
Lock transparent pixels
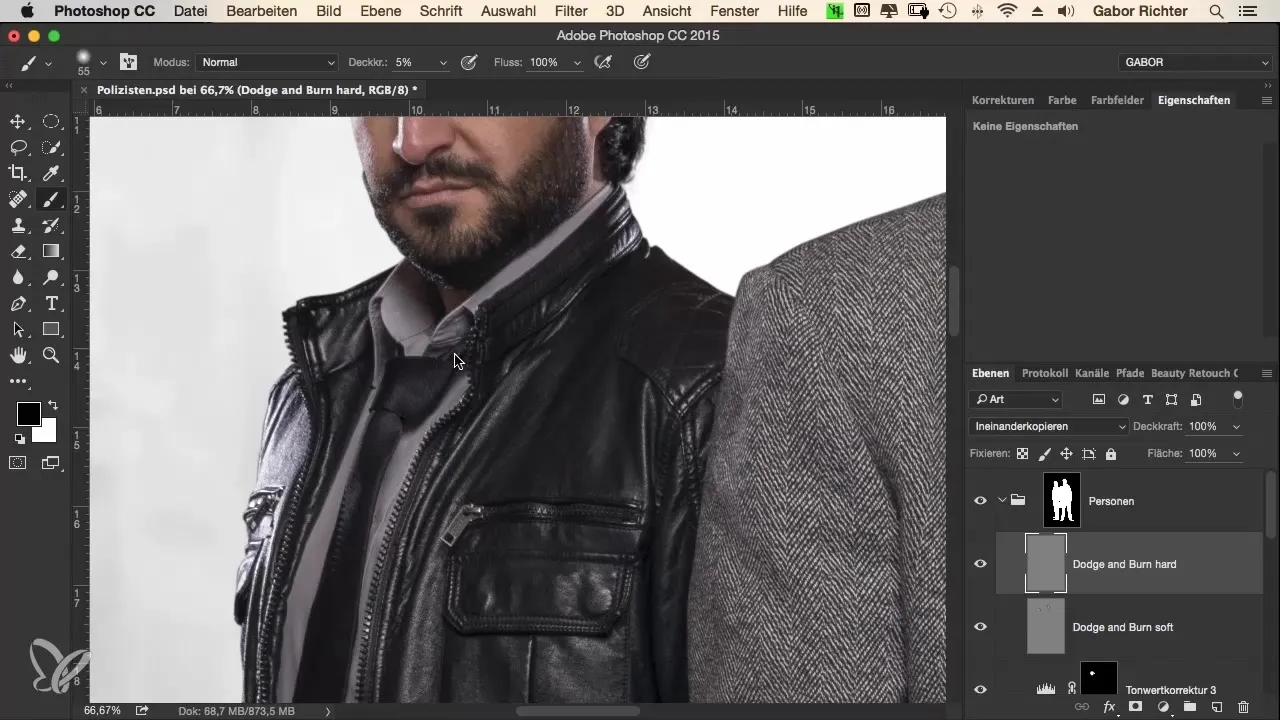click(1022, 453)
